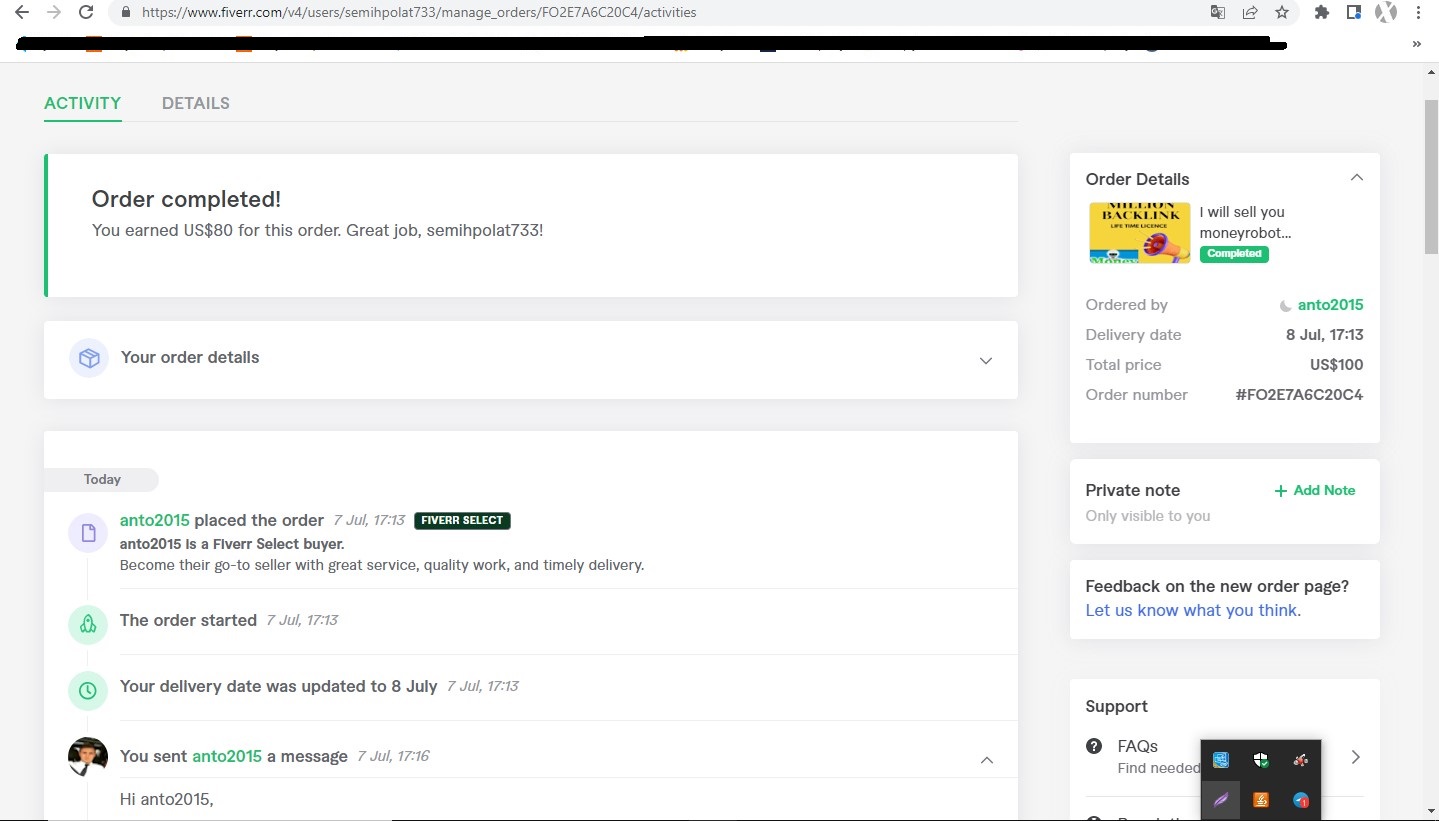Screen dimensions: 1439x821
Task: Click the blue Intel graphics tray icon
Action: 1221,760
